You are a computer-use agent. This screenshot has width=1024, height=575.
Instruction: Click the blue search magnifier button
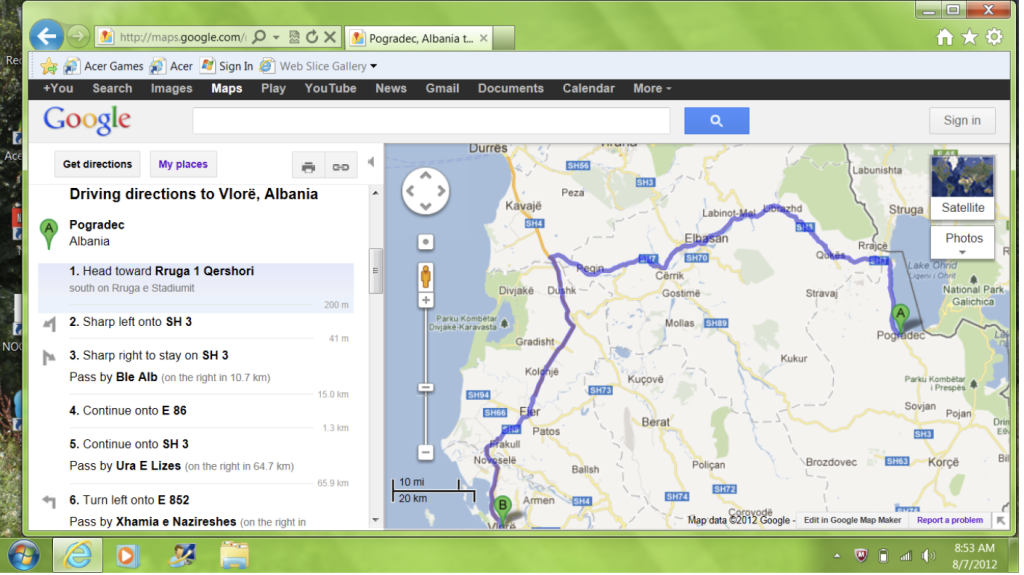[x=717, y=121]
